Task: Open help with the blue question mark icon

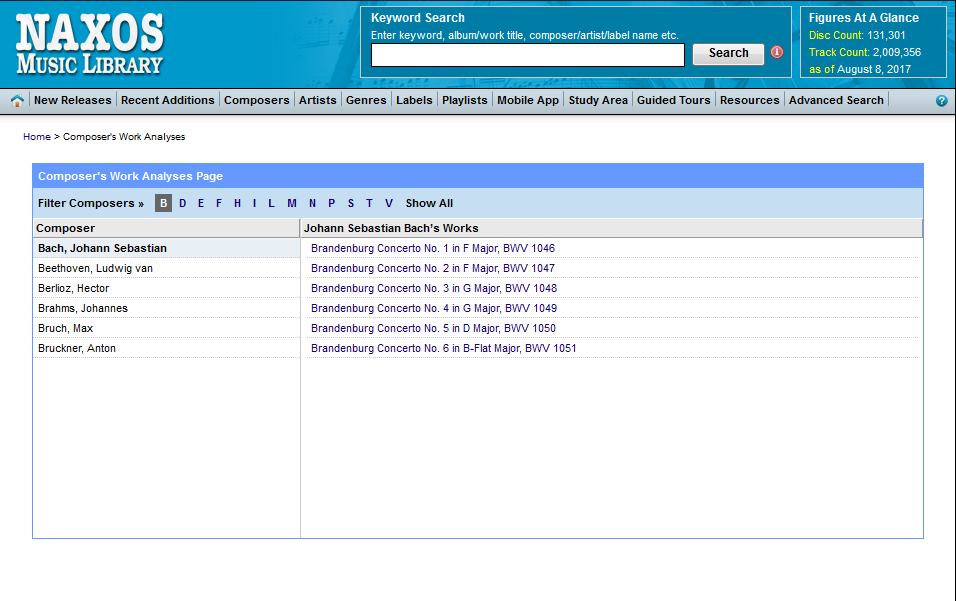Action: [x=941, y=101]
